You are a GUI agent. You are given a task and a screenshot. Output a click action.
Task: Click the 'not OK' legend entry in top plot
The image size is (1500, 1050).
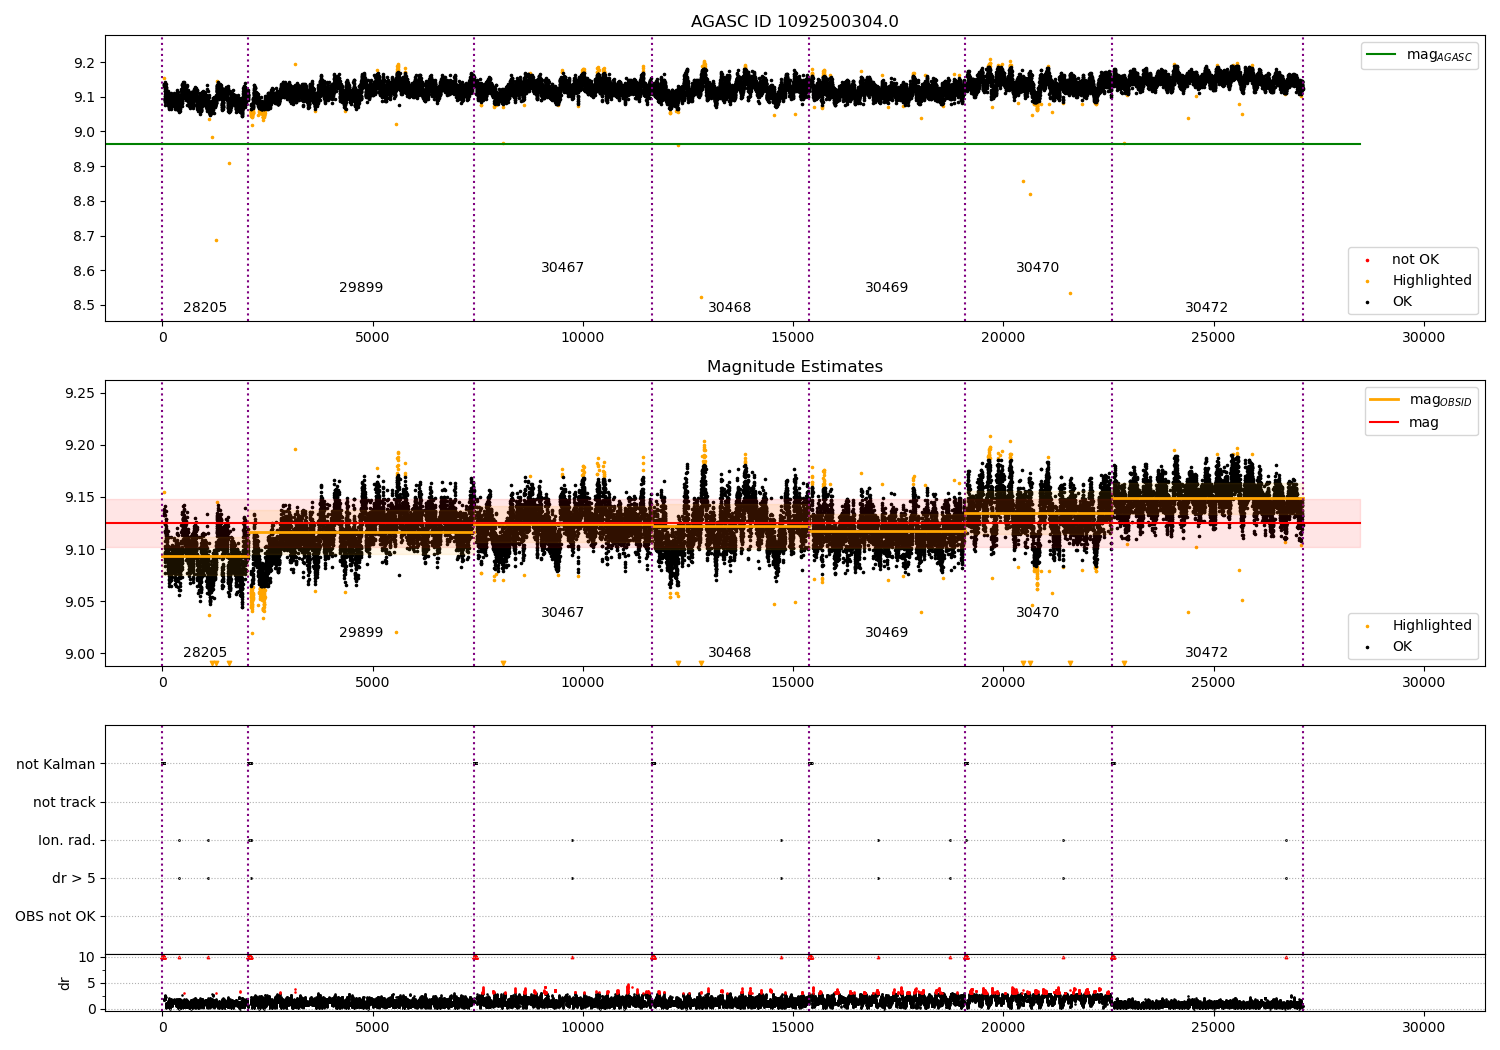pos(1403,260)
